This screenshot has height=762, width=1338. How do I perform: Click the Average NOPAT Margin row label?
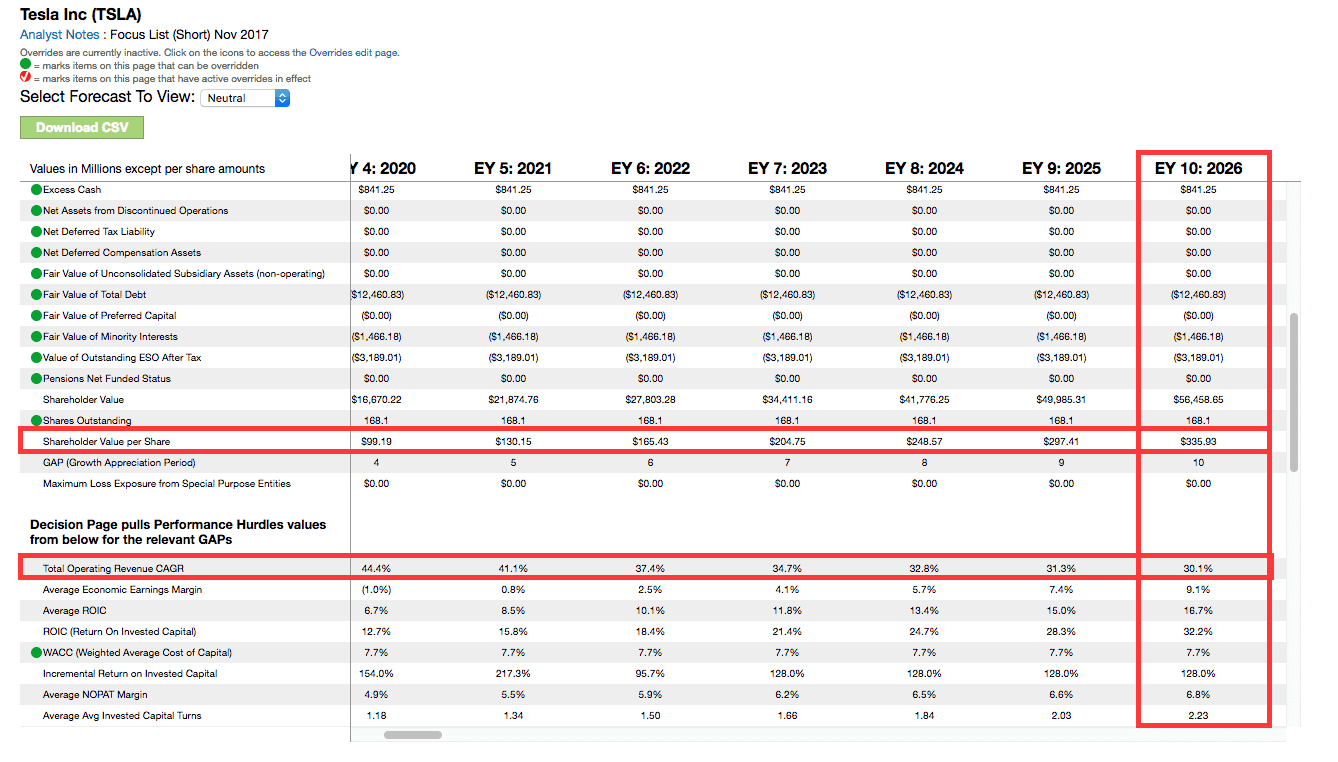point(95,695)
